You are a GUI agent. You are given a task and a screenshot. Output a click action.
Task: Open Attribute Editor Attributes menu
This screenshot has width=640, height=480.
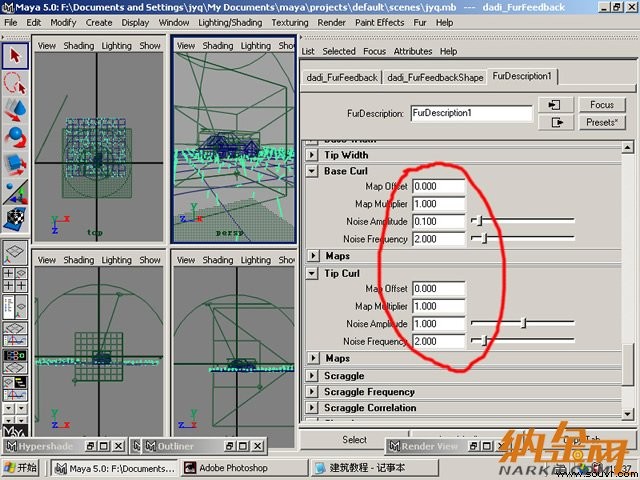[413, 51]
